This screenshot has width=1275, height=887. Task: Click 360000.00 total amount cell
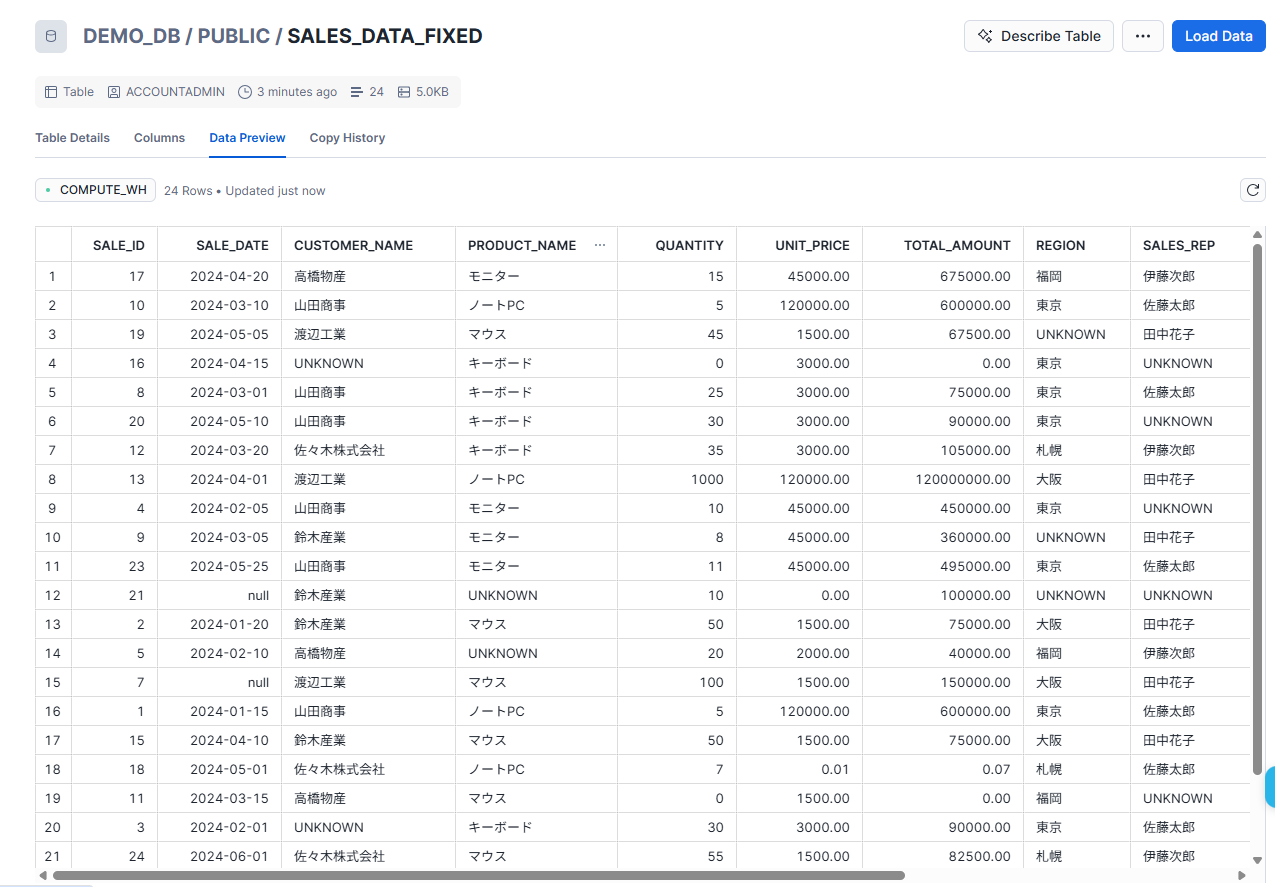[x=943, y=537]
